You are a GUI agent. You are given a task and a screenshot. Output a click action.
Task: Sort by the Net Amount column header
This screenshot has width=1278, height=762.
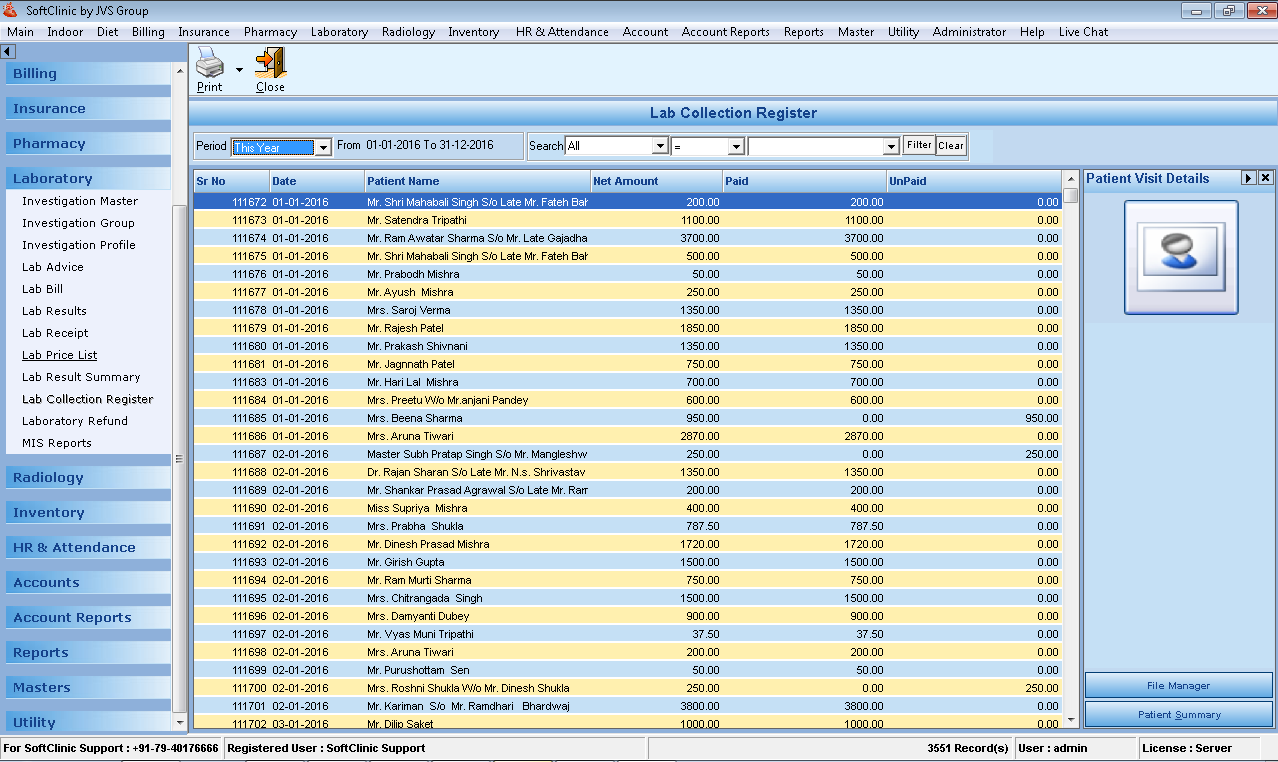[656, 181]
